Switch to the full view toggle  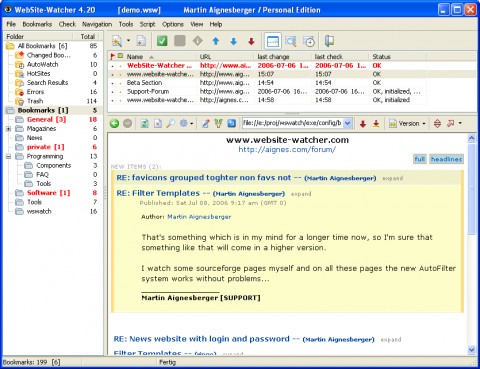(x=420, y=159)
